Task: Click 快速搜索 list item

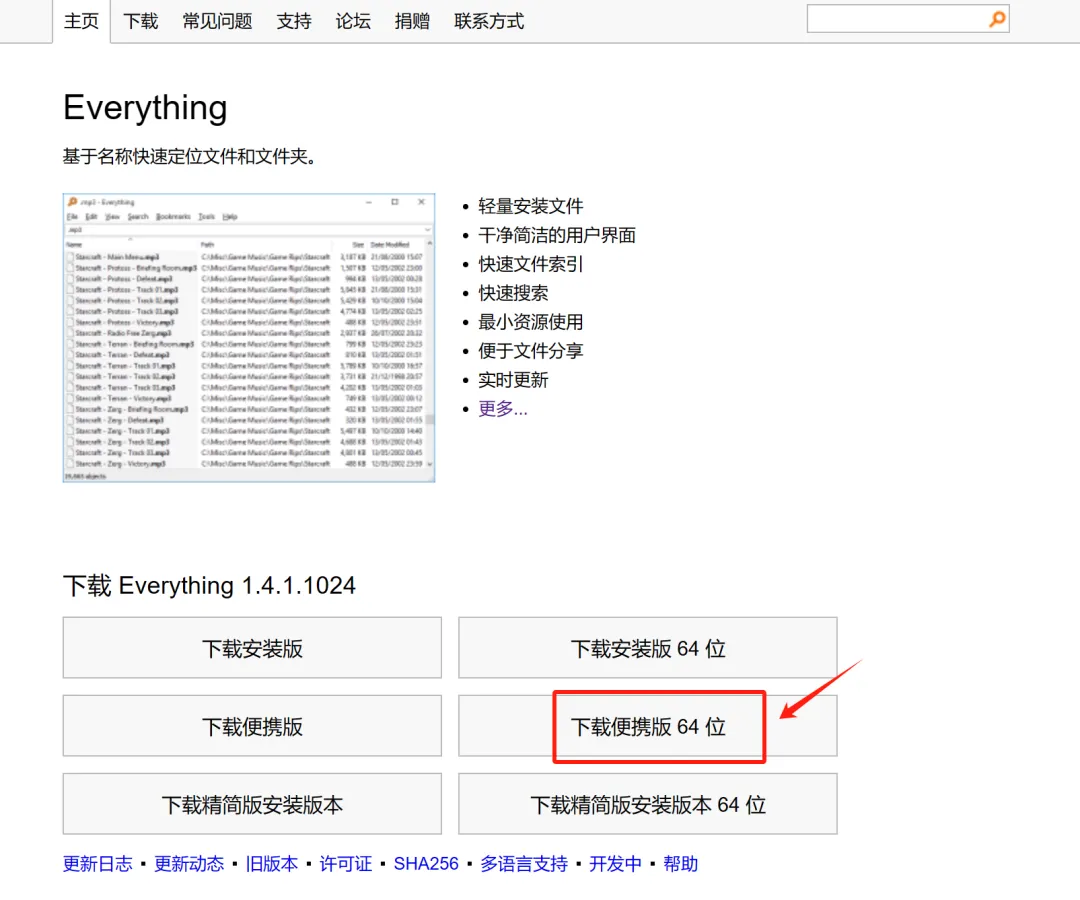Action: pyautogui.click(x=513, y=293)
